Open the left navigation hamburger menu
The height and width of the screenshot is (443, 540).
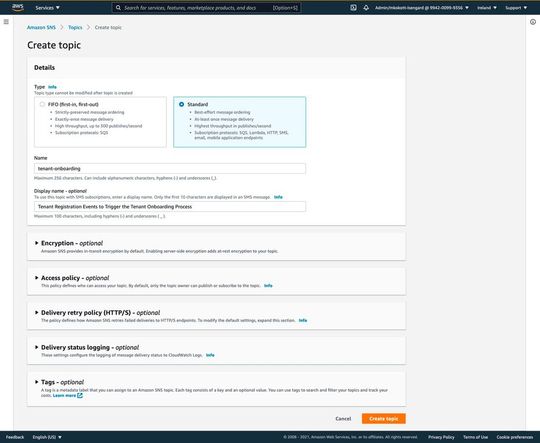(x=6, y=22)
